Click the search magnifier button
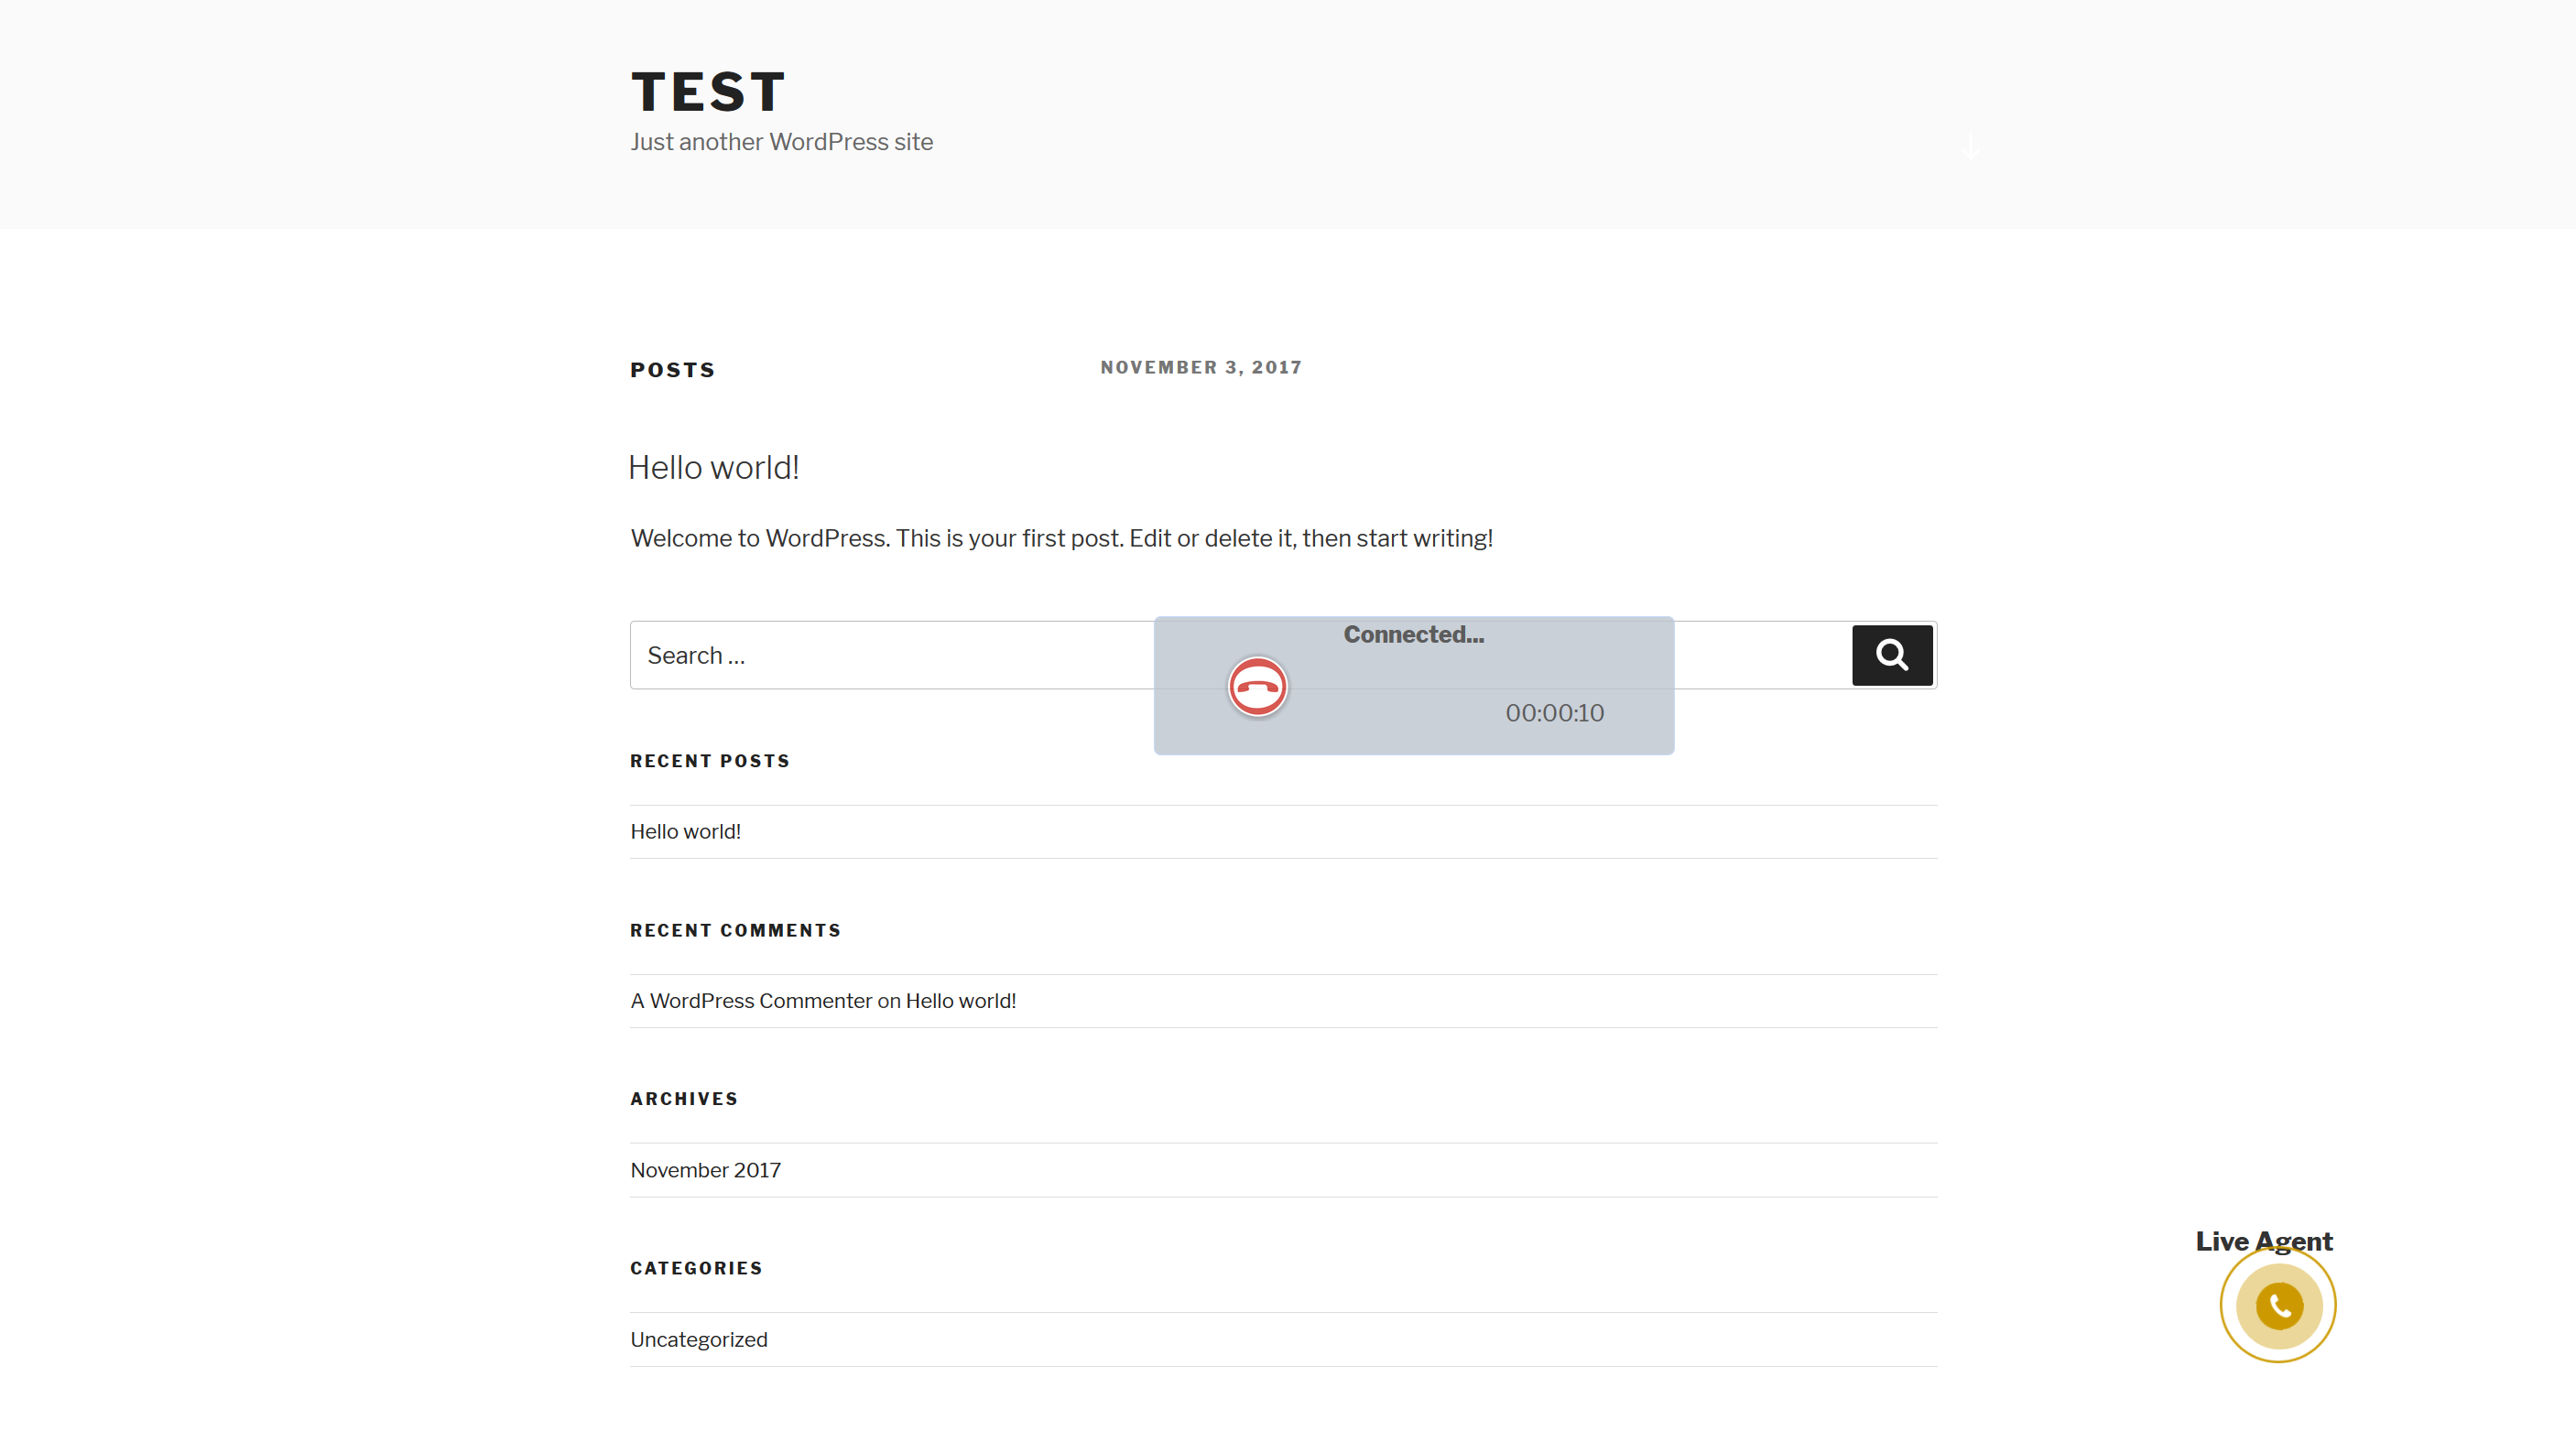 pyautogui.click(x=1891, y=655)
